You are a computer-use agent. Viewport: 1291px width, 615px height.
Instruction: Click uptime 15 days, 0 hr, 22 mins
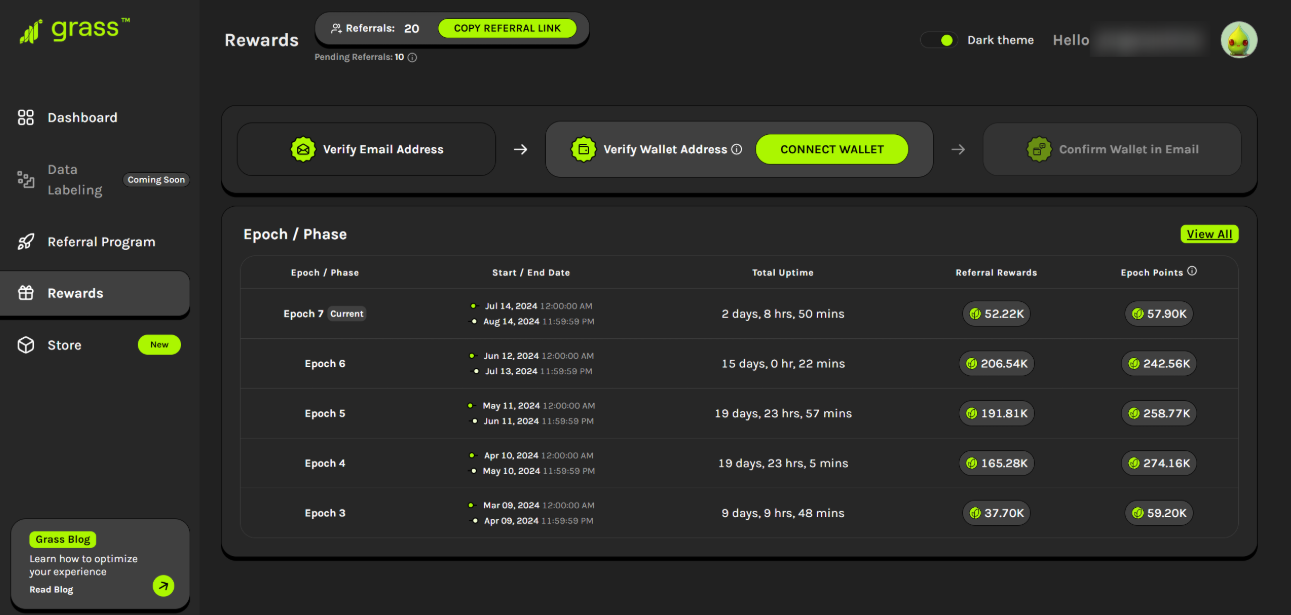pyautogui.click(x=783, y=364)
